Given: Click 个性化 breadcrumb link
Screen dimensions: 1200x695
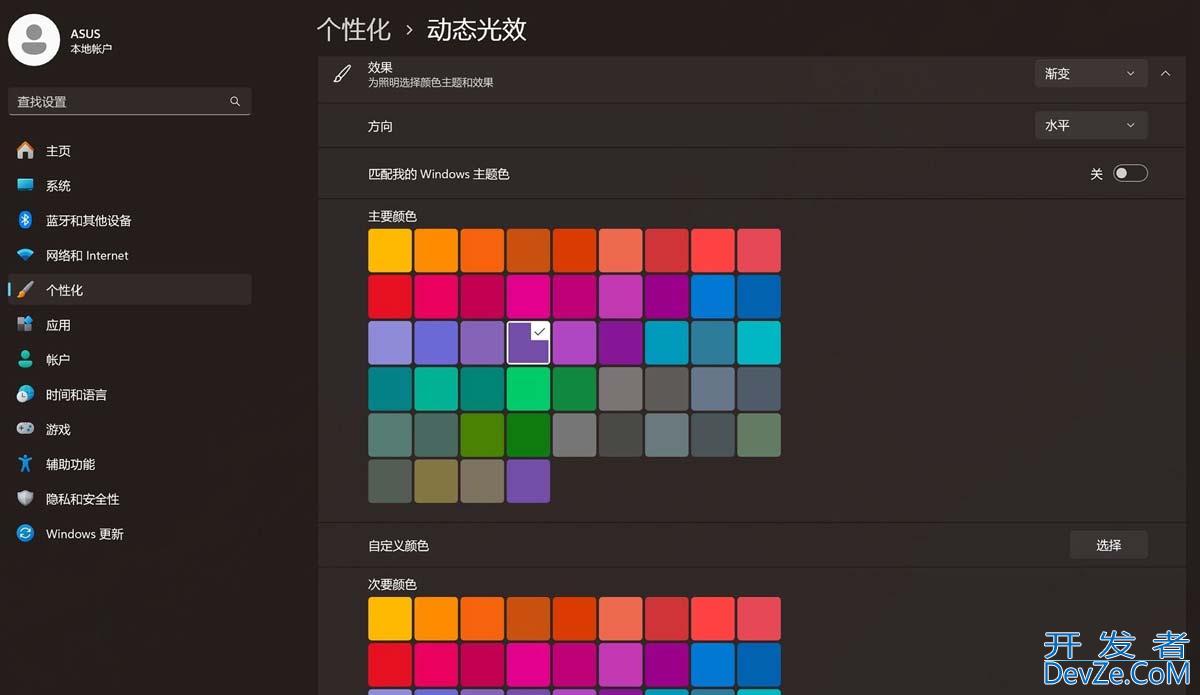Looking at the screenshot, I should point(353,29).
